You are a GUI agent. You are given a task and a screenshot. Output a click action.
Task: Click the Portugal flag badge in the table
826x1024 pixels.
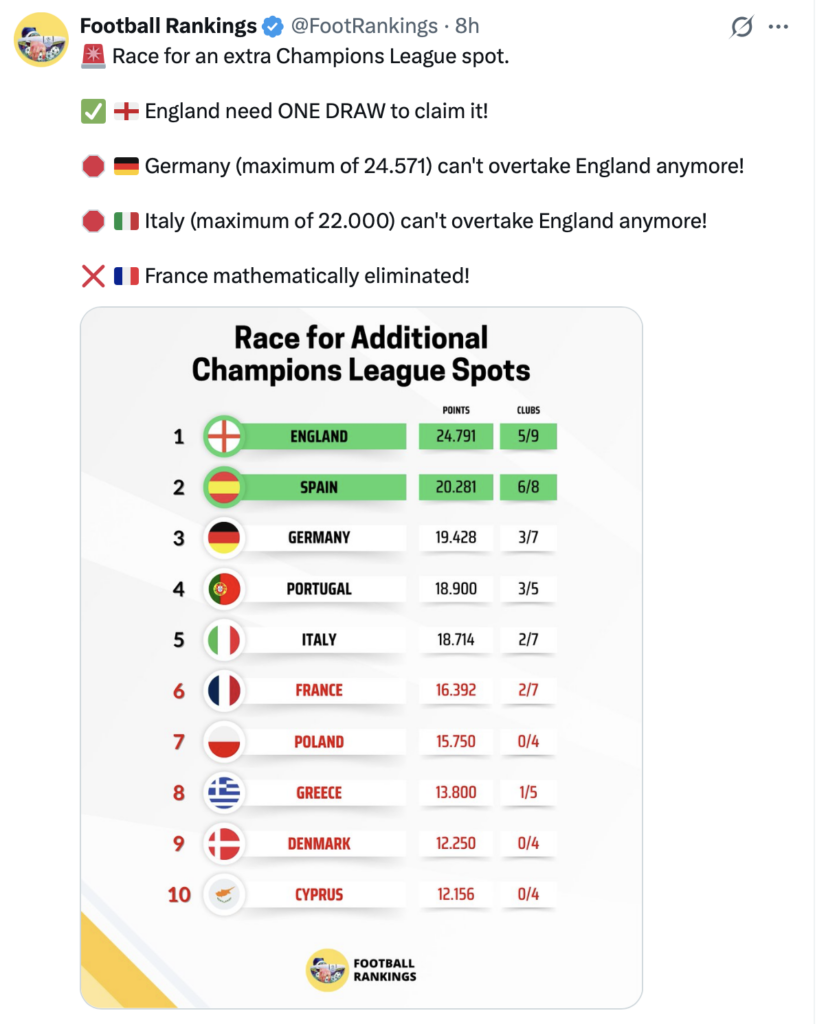click(x=224, y=589)
